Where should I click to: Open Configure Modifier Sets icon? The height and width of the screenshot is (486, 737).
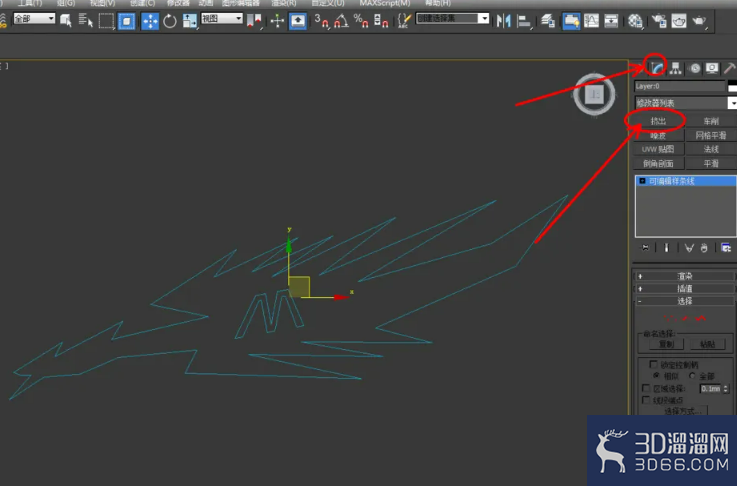point(726,248)
